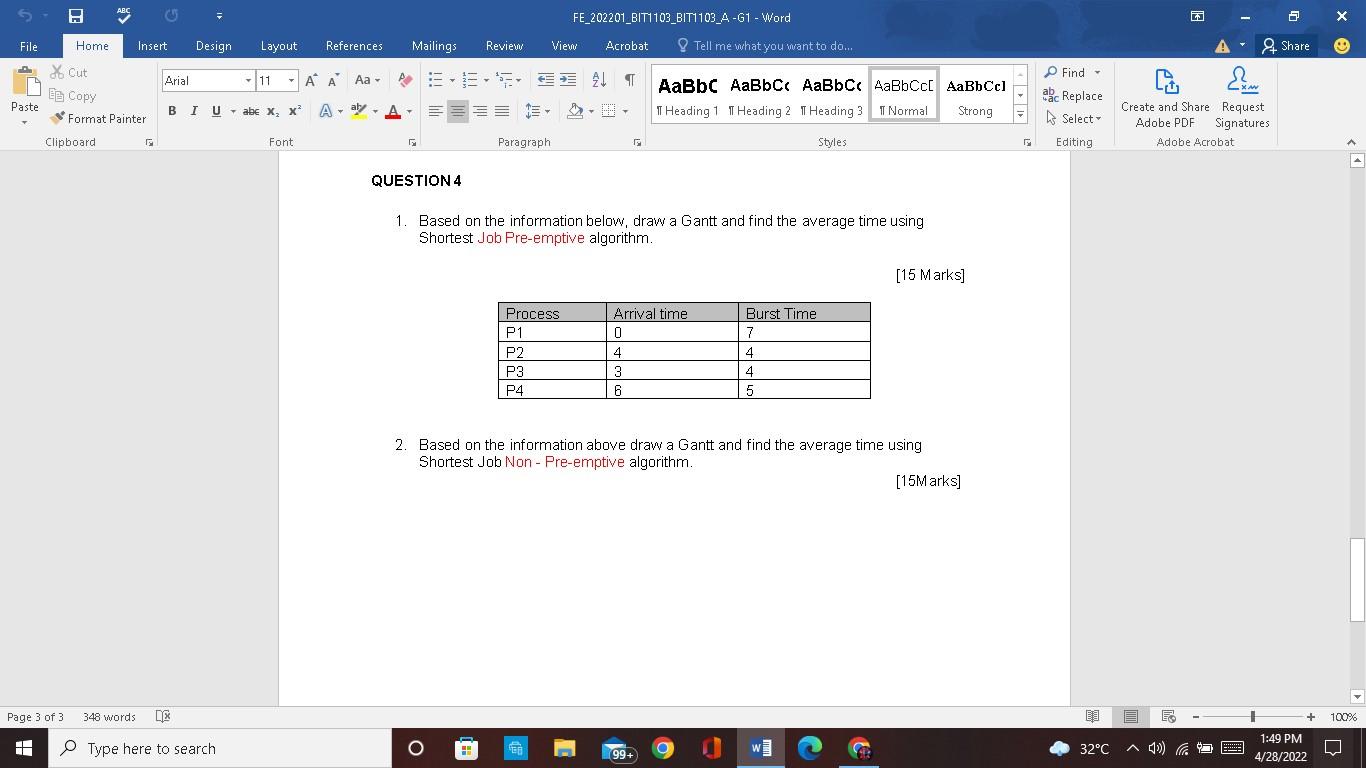The image size is (1366, 768).
Task: Select the Strikethrough formatting icon
Action: (x=251, y=111)
